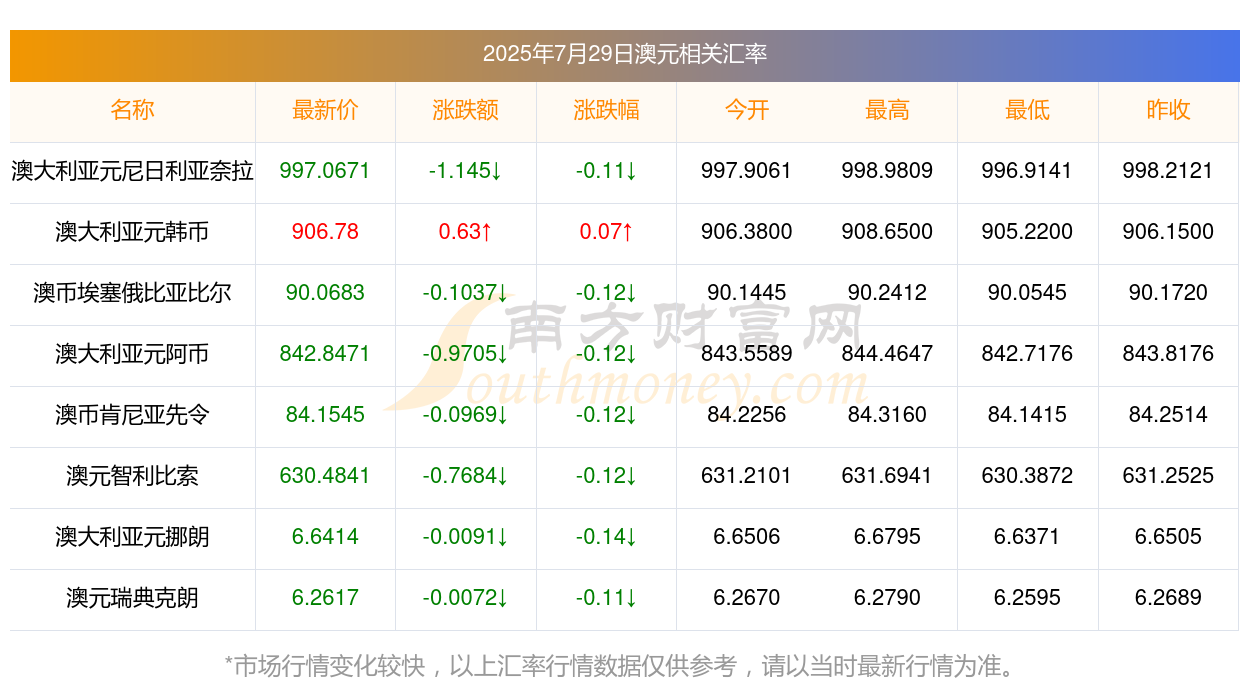Select the 涨跌额 column header
Screen dimensions: 1250x698
466,110
